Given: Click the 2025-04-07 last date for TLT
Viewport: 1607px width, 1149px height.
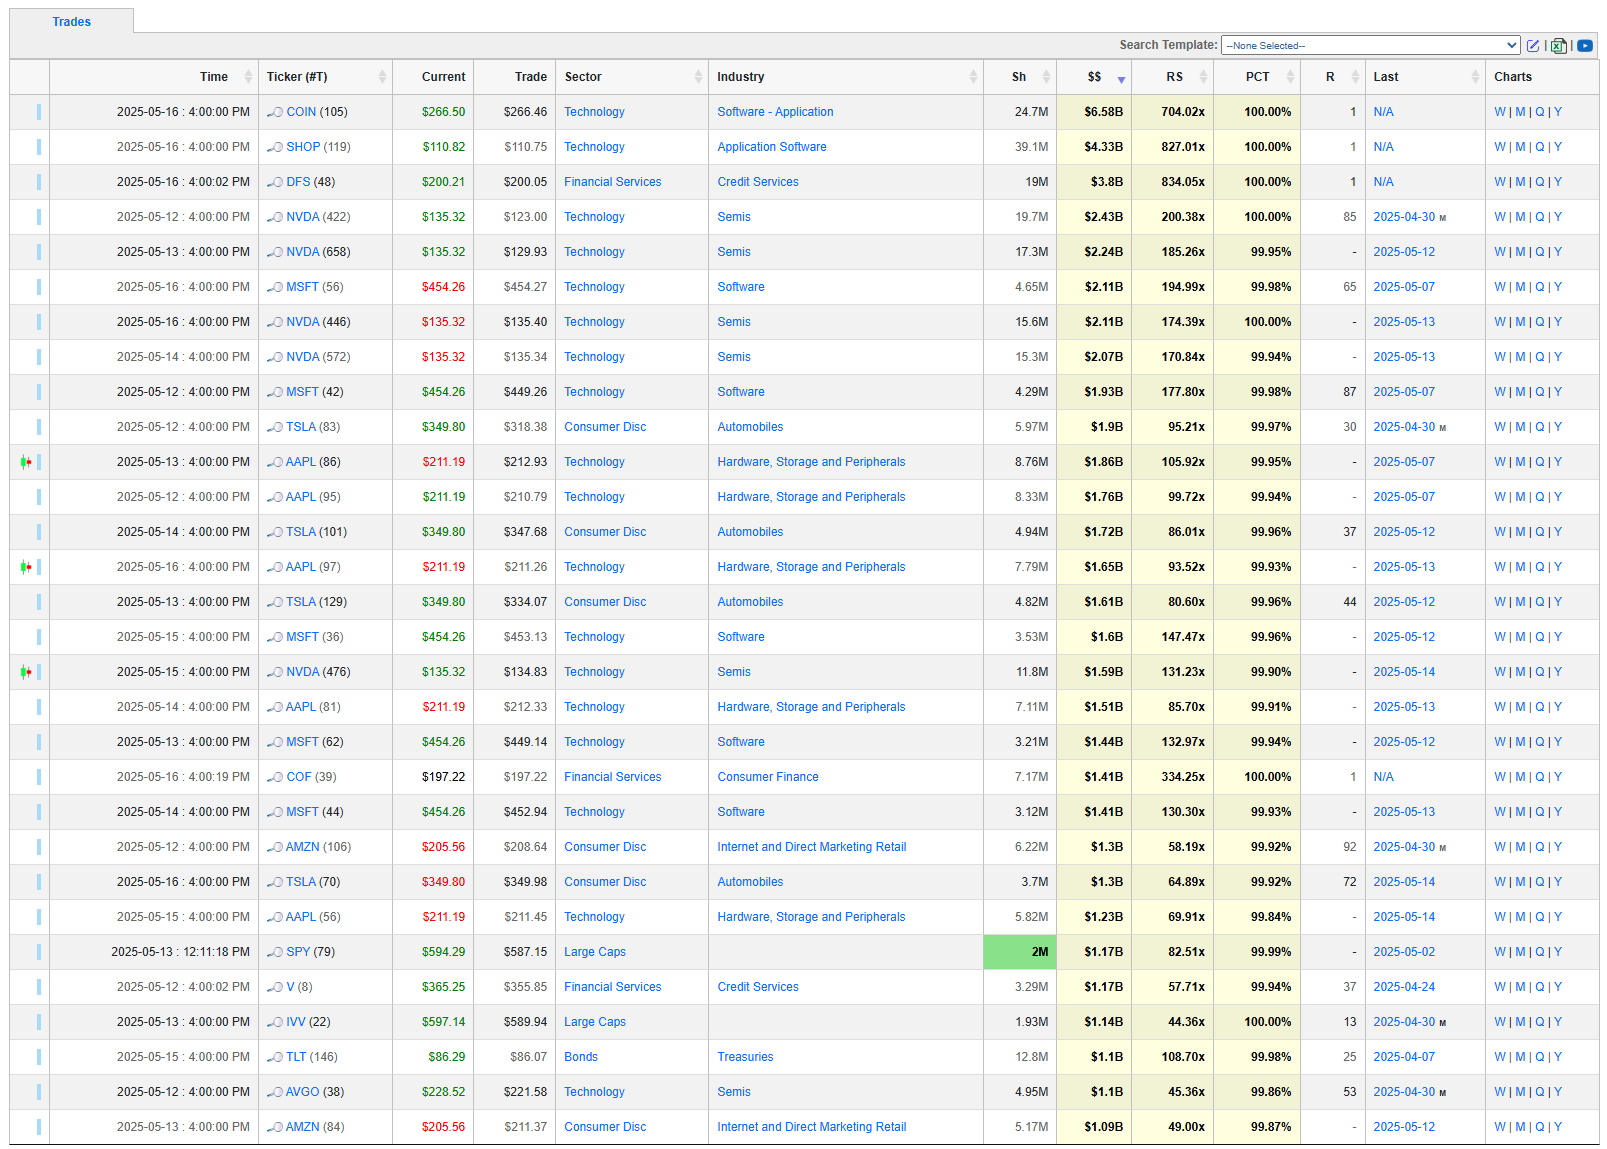Looking at the screenshot, I should pyautogui.click(x=1404, y=1057).
